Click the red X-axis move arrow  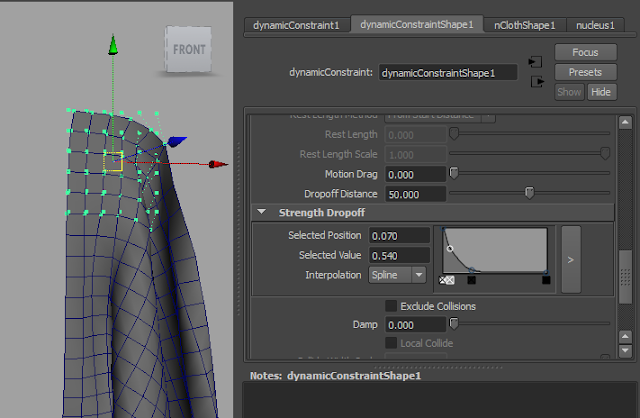point(218,164)
